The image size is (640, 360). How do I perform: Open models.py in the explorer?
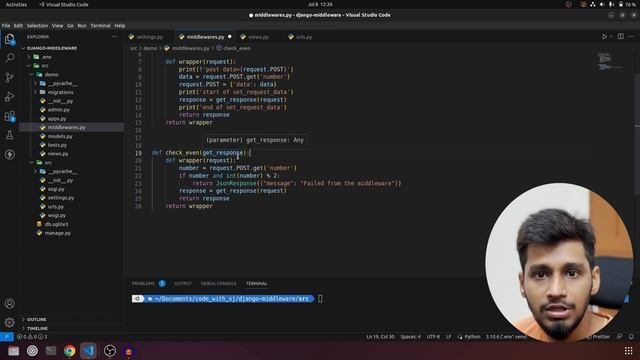click(60, 136)
